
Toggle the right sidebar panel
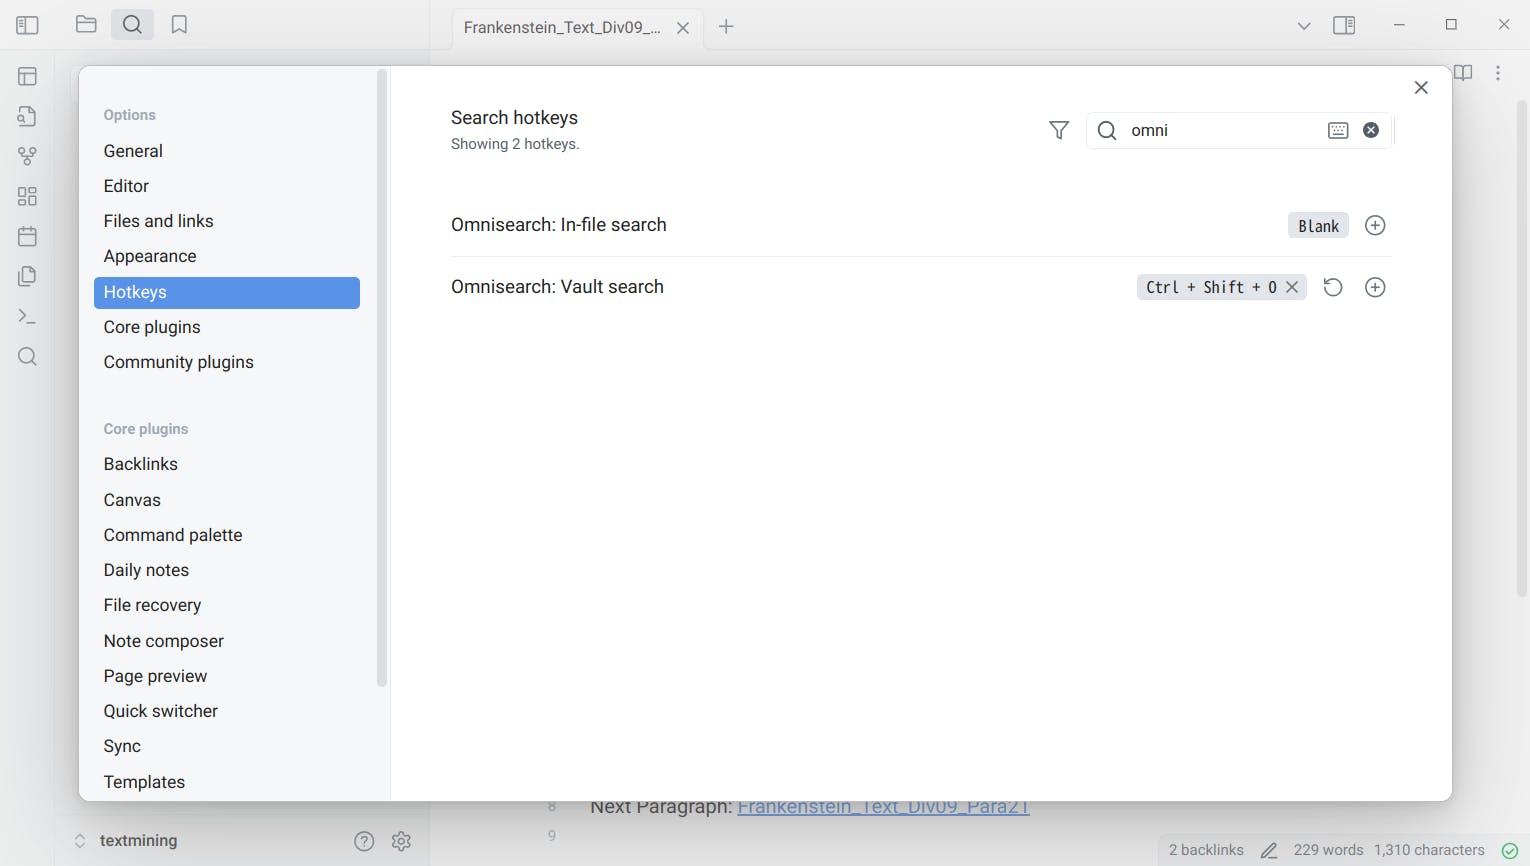point(1344,25)
